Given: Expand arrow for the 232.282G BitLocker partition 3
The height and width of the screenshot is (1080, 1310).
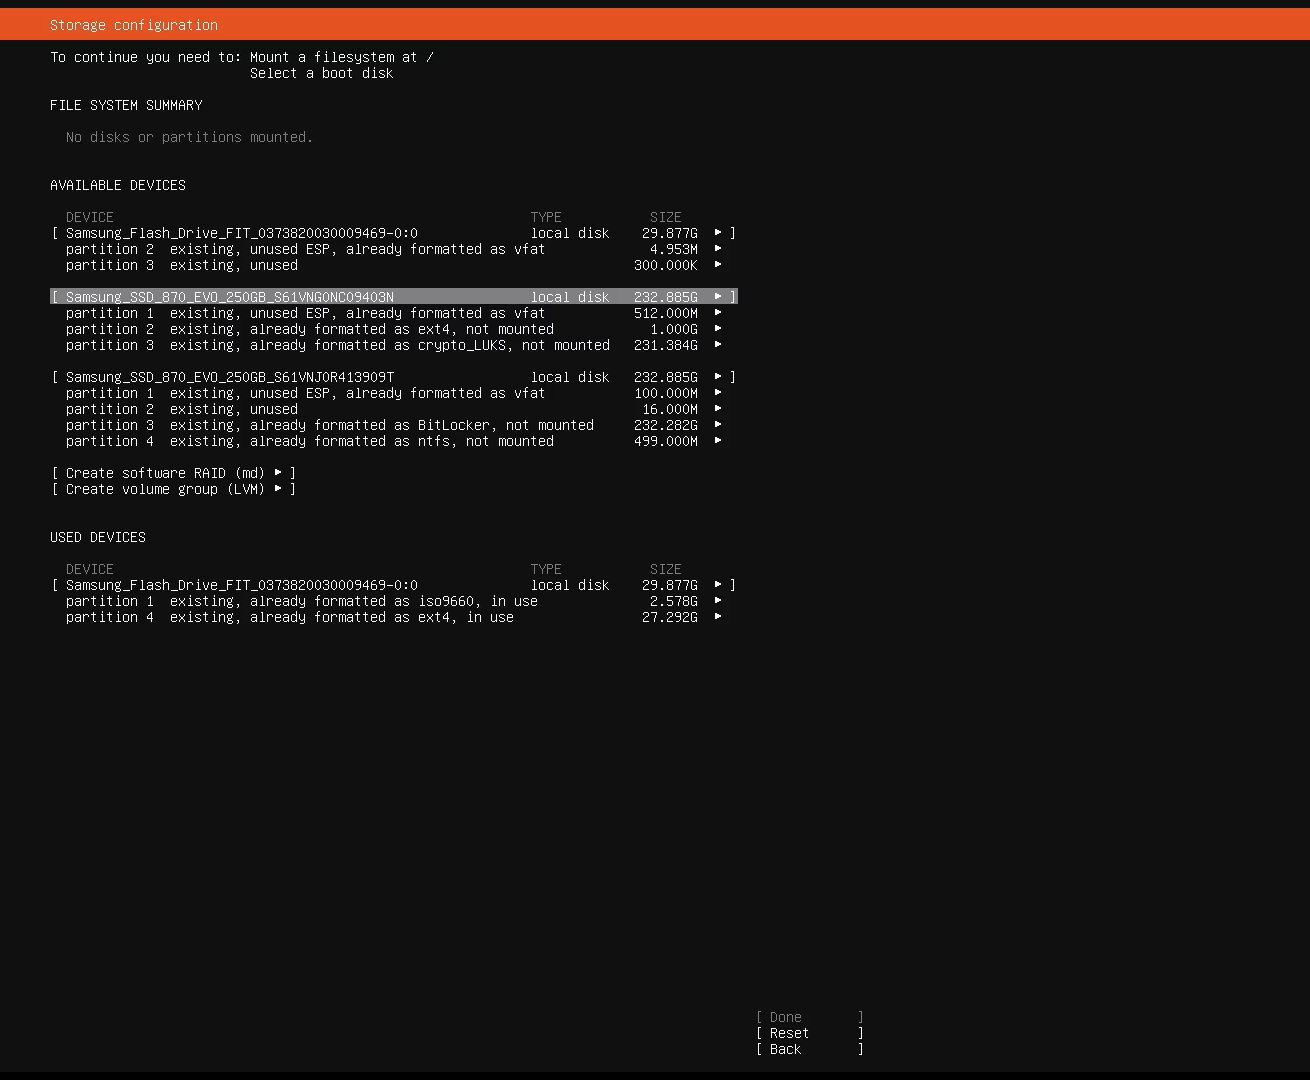Looking at the screenshot, I should tap(718, 425).
